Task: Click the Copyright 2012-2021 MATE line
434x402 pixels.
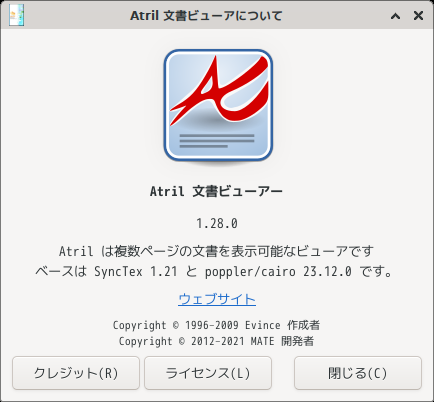Action: [x=216, y=341]
